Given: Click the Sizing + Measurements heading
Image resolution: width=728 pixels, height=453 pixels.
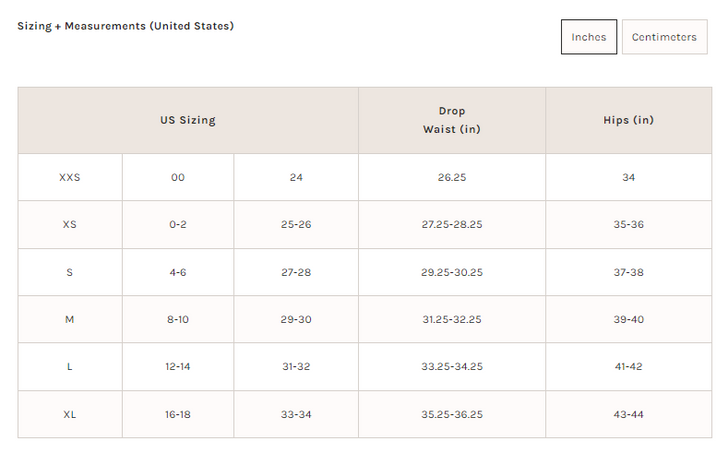Looking at the screenshot, I should [x=126, y=25].
